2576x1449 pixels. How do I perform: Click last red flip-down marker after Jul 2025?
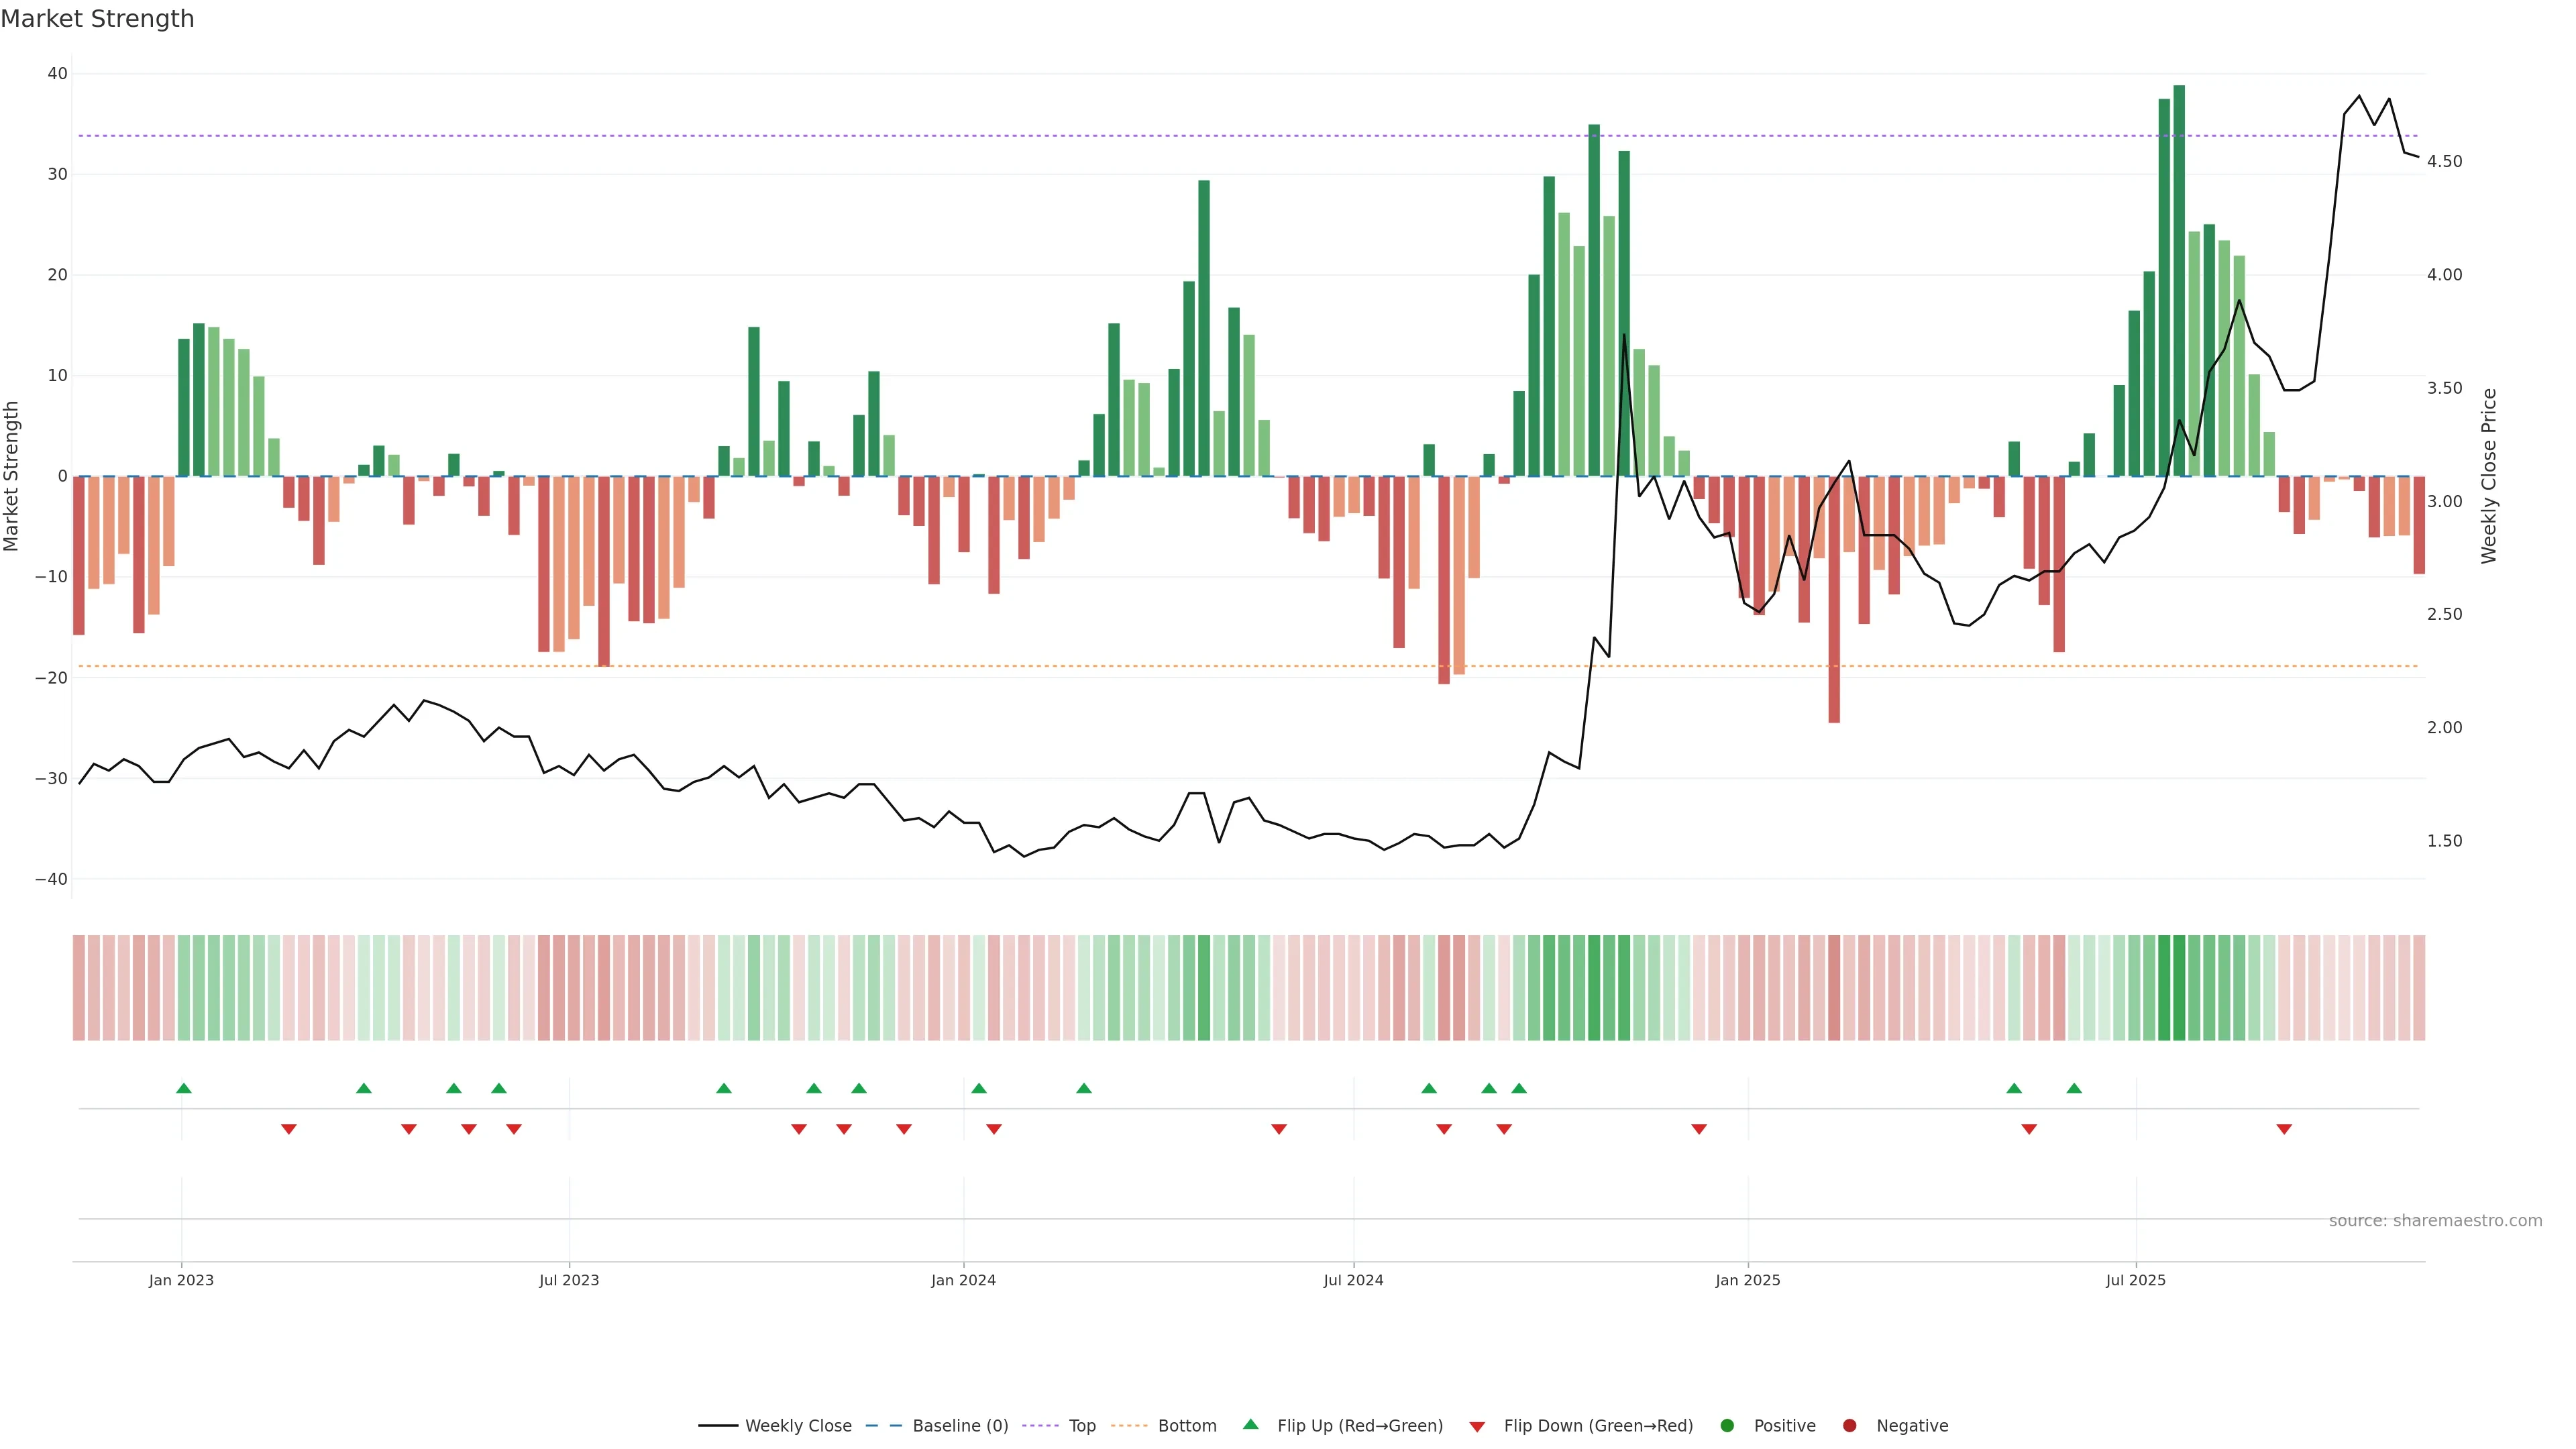point(2284,1129)
